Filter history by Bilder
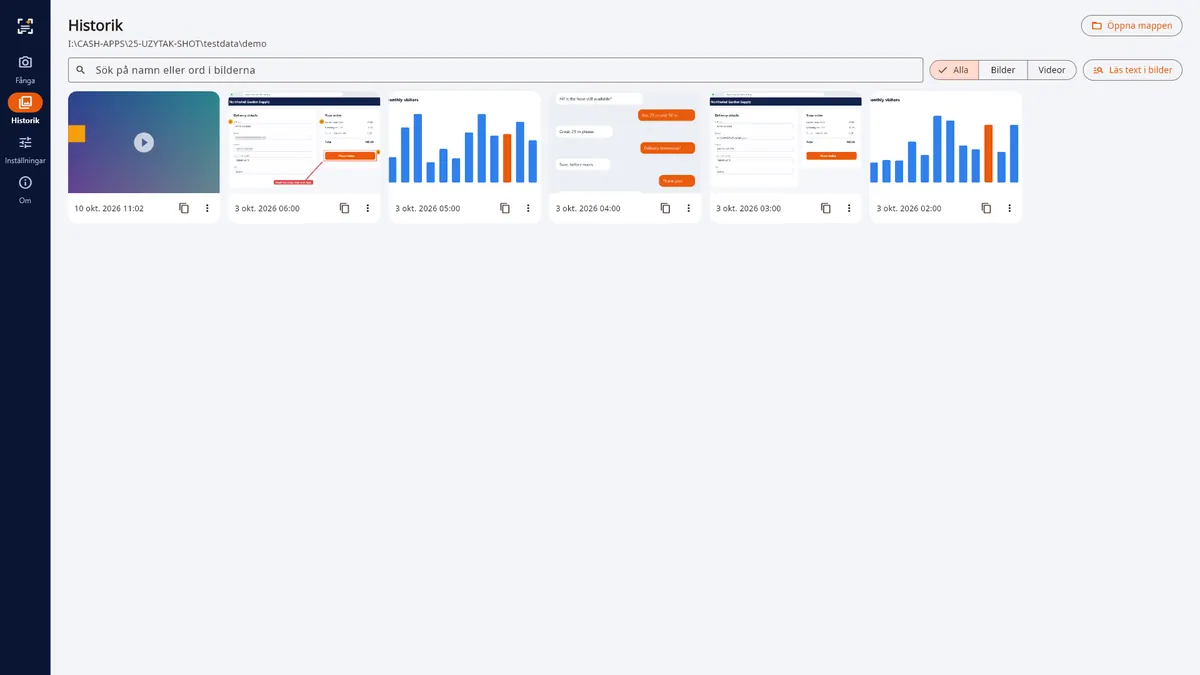The image size is (1200, 675). coord(1003,70)
